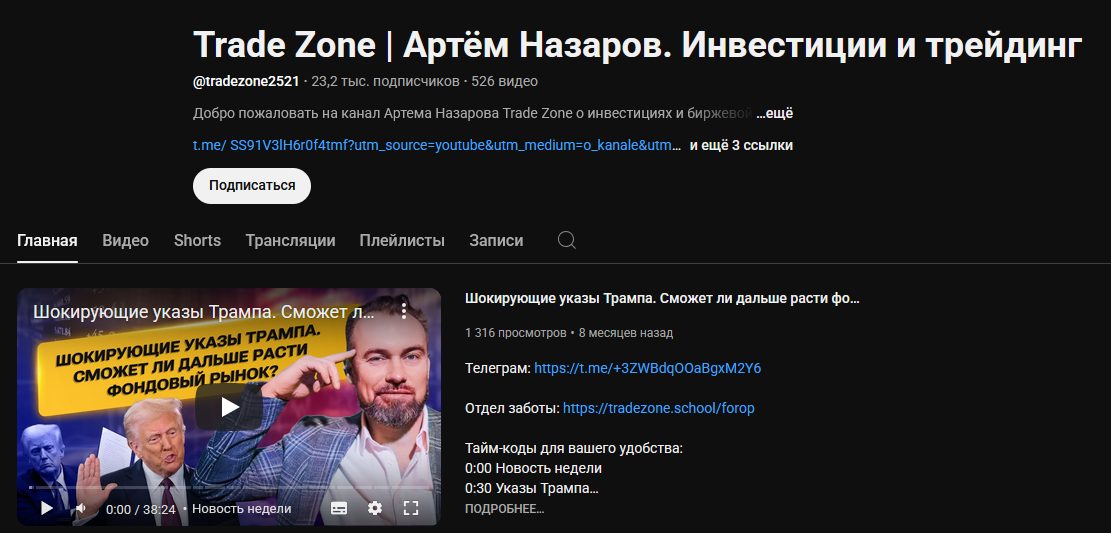1111x533 pixels.
Task: Play the featured video with center play button
Action: click(x=229, y=406)
